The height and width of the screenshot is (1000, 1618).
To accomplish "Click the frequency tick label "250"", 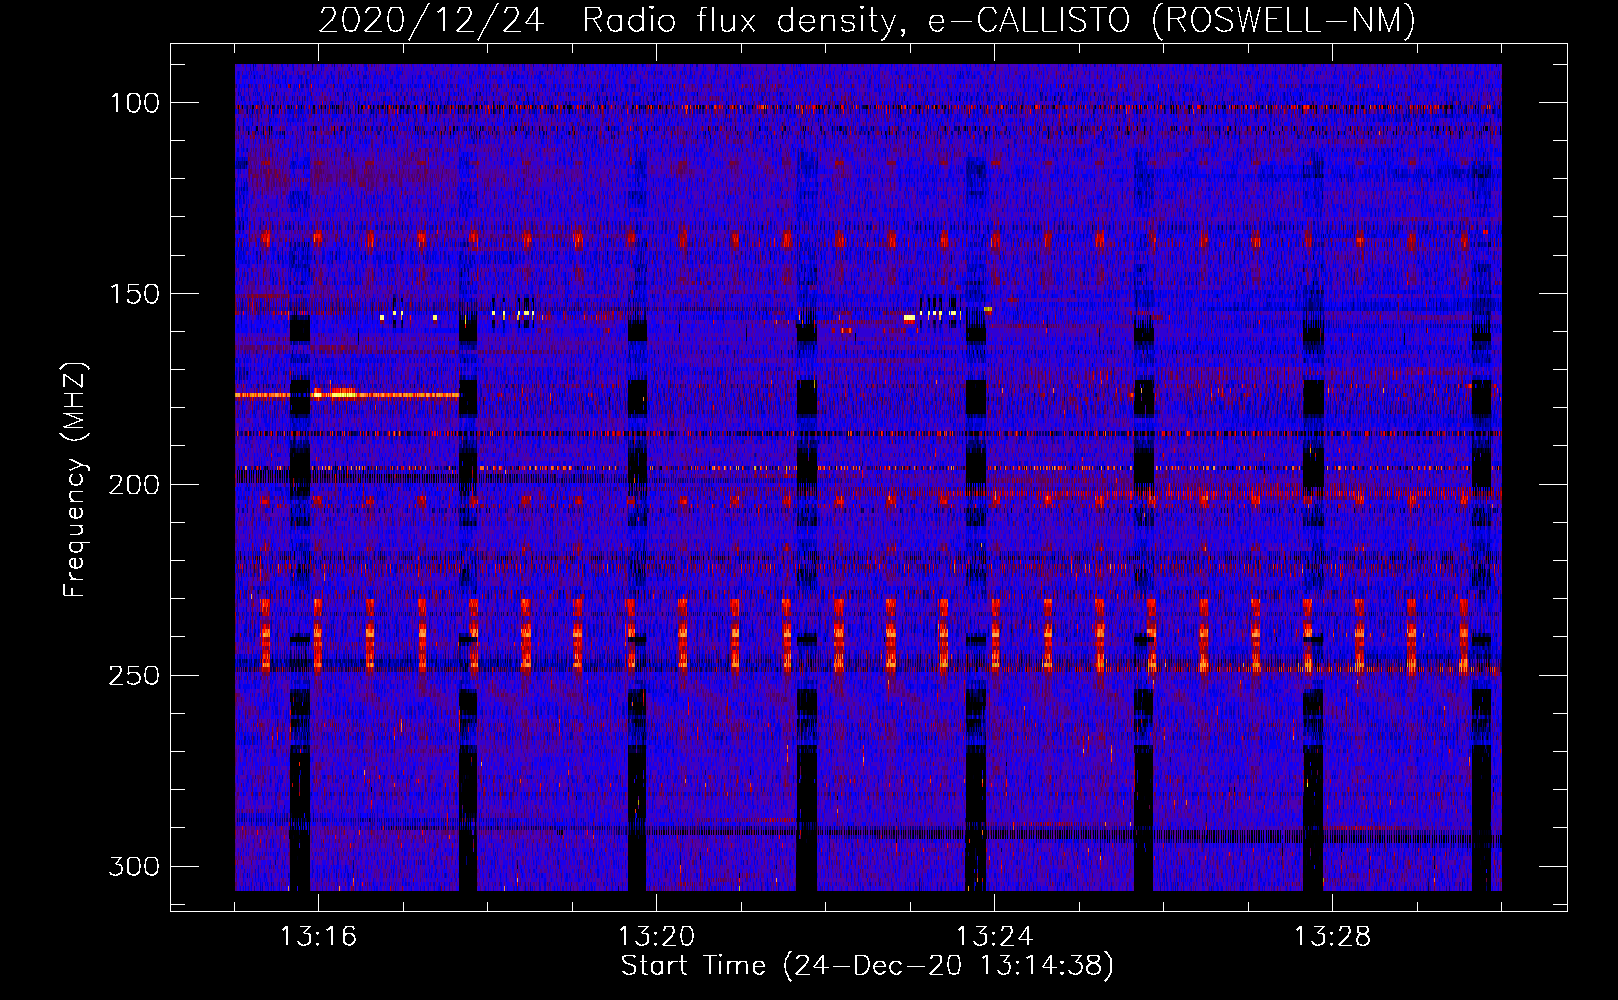I will 134,676.
